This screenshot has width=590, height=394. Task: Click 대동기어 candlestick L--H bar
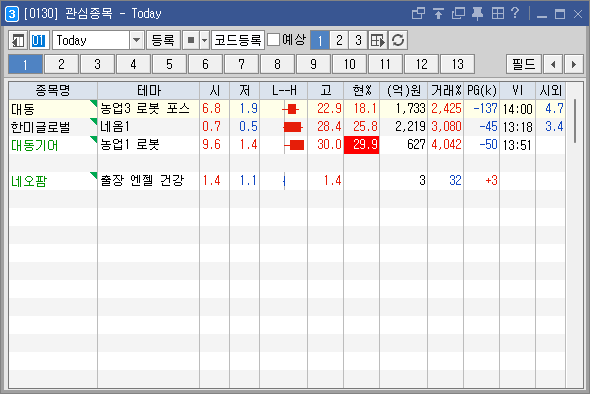click(294, 145)
